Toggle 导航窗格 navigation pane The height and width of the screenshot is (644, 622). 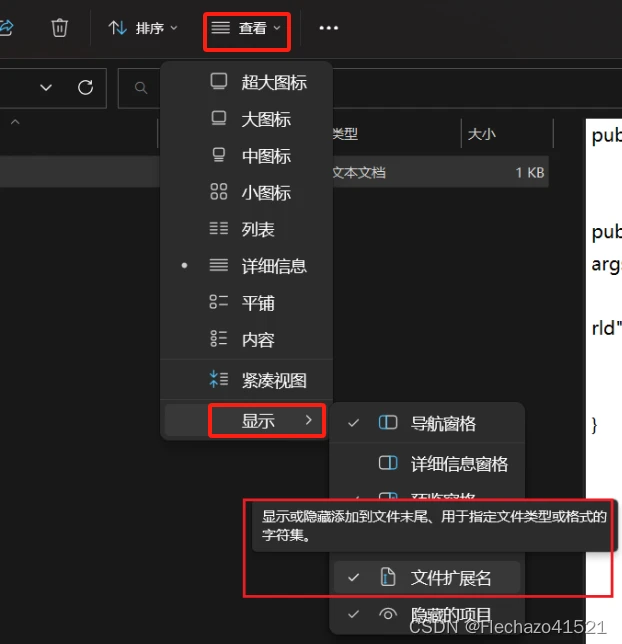pos(427,423)
